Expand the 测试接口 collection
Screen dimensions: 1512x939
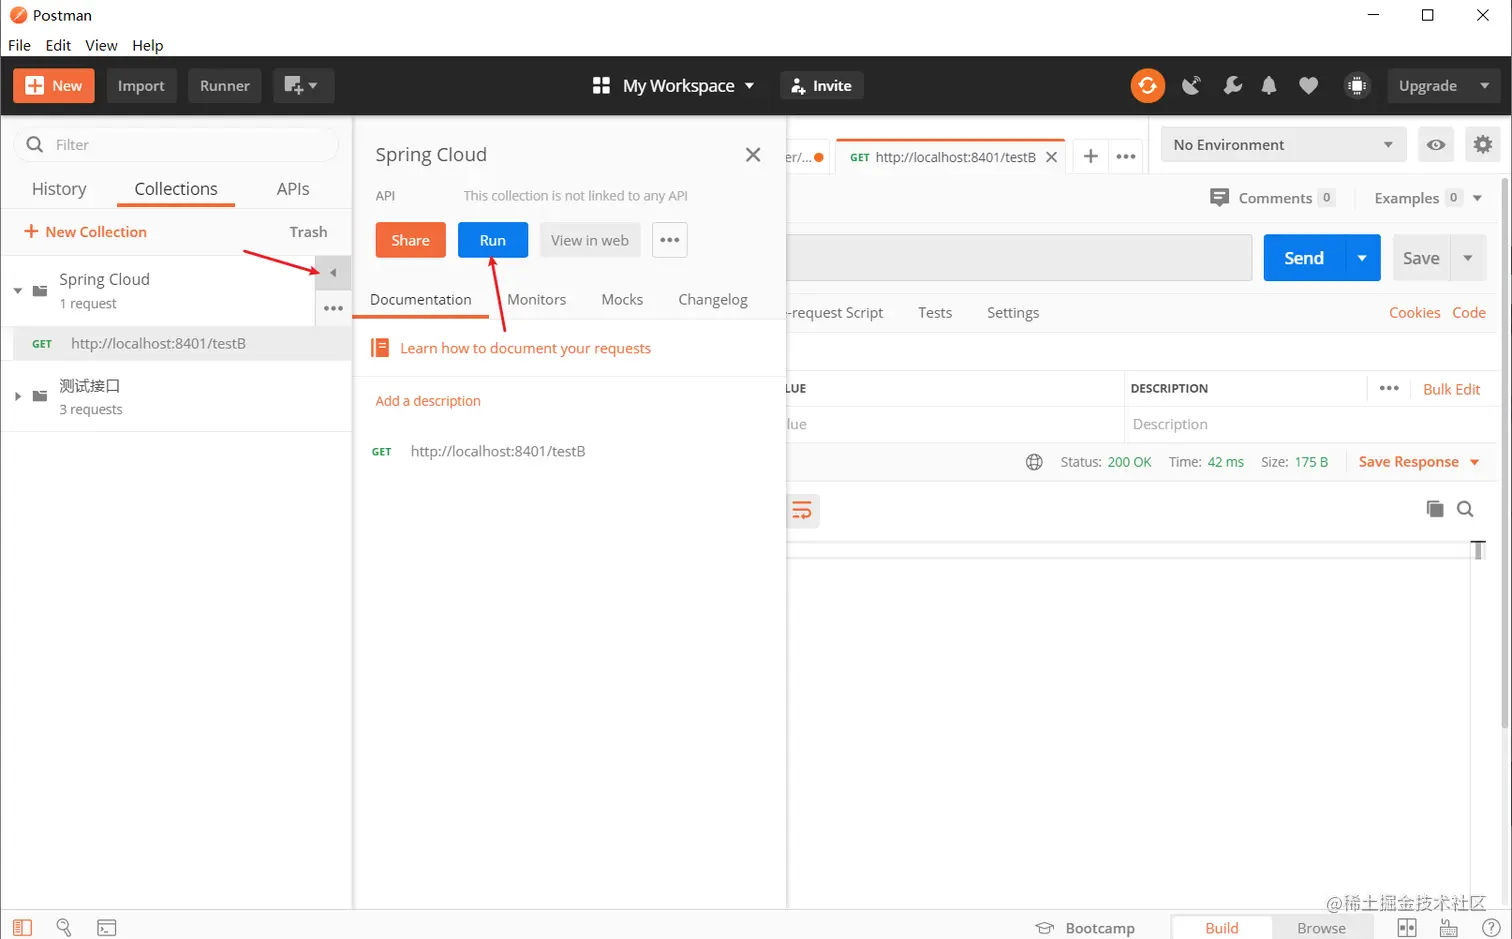click(x=18, y=397)
